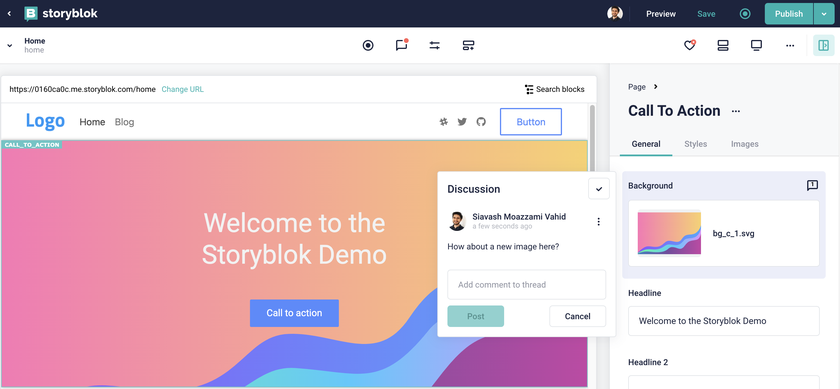Click the GitHub icon in preview header
Image resolution: width=840 pixels, height=389 pixels.
coord(481,122)
